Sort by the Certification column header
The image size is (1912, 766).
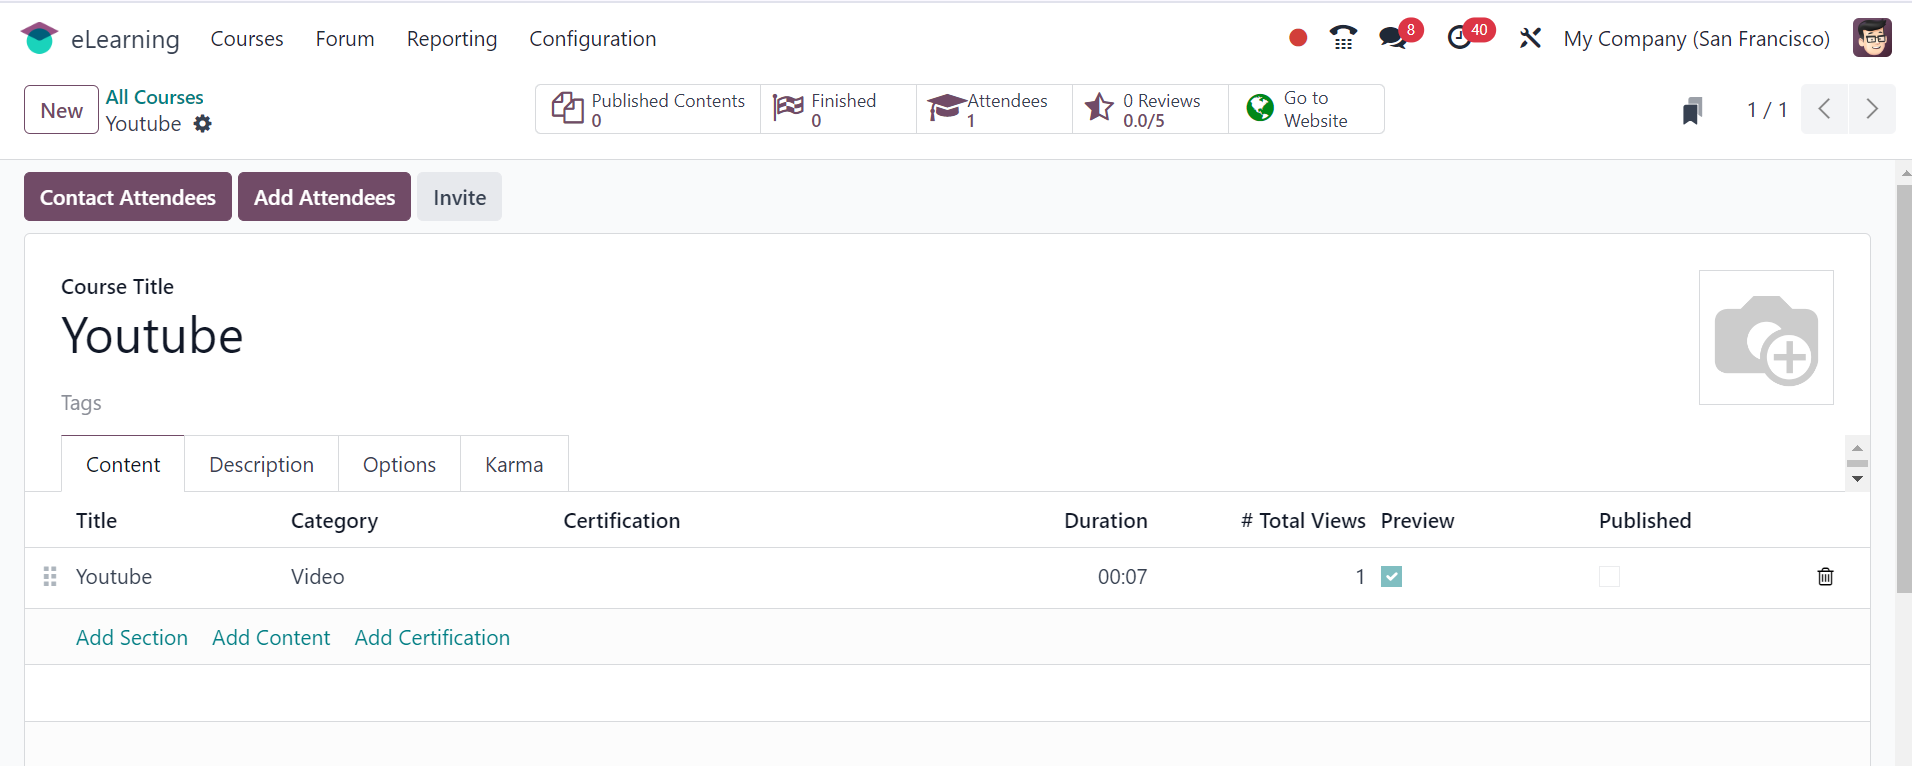tap(622, 521)
